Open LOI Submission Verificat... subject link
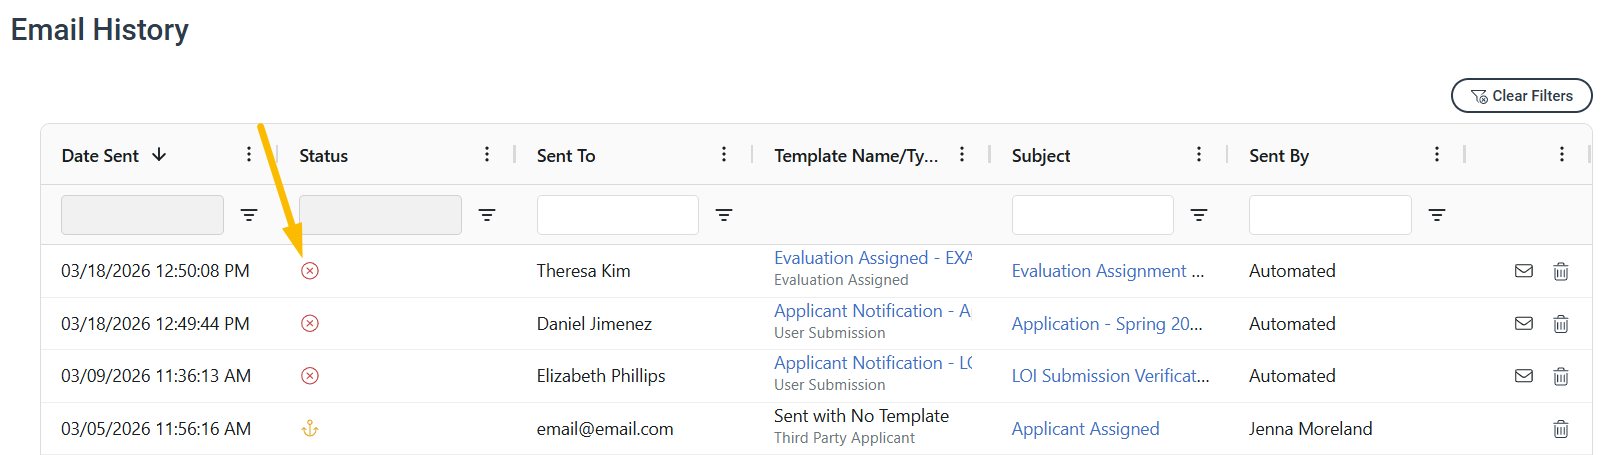1620x455 pixels. (1111, 376)
